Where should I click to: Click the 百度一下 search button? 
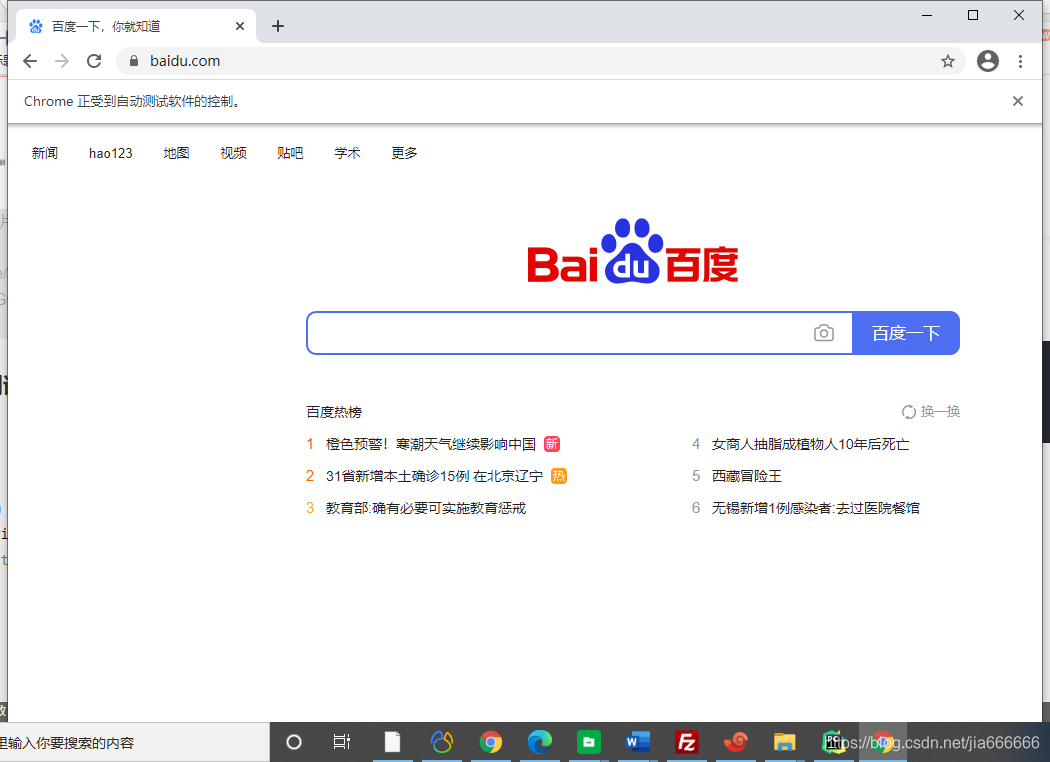click(905, 333)
